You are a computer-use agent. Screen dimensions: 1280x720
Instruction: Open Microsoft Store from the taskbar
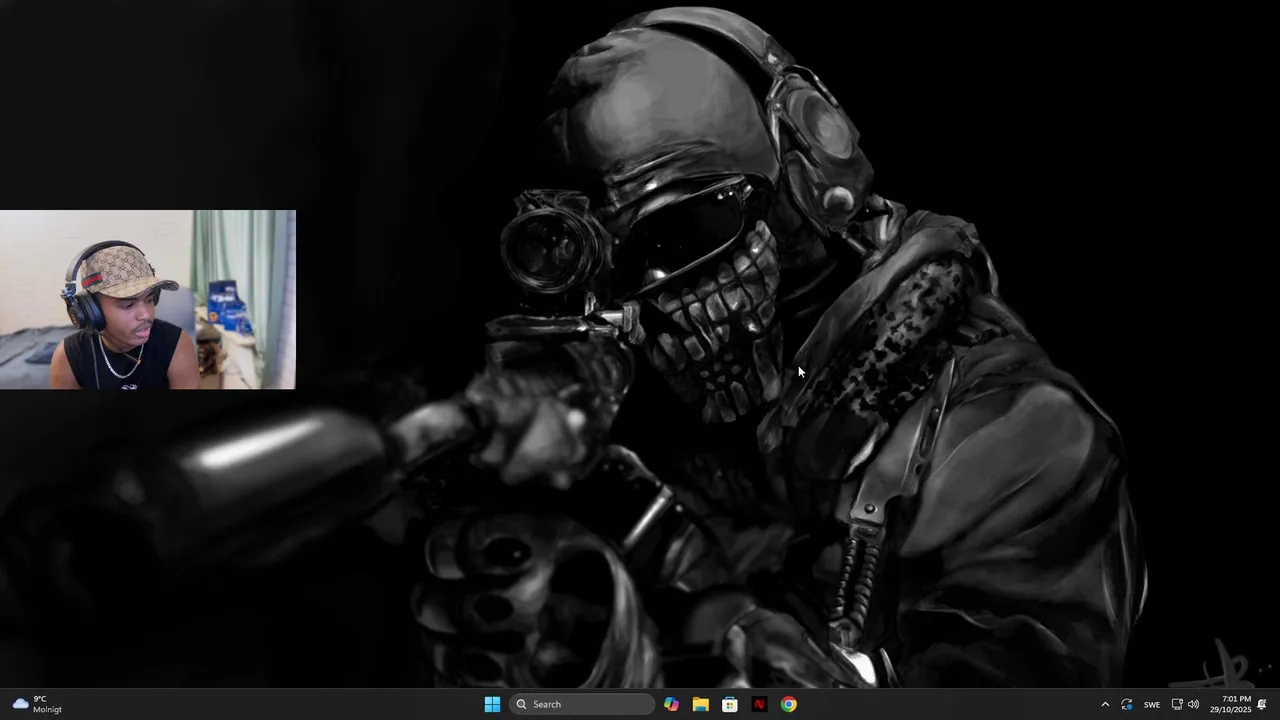pos(730,704)
